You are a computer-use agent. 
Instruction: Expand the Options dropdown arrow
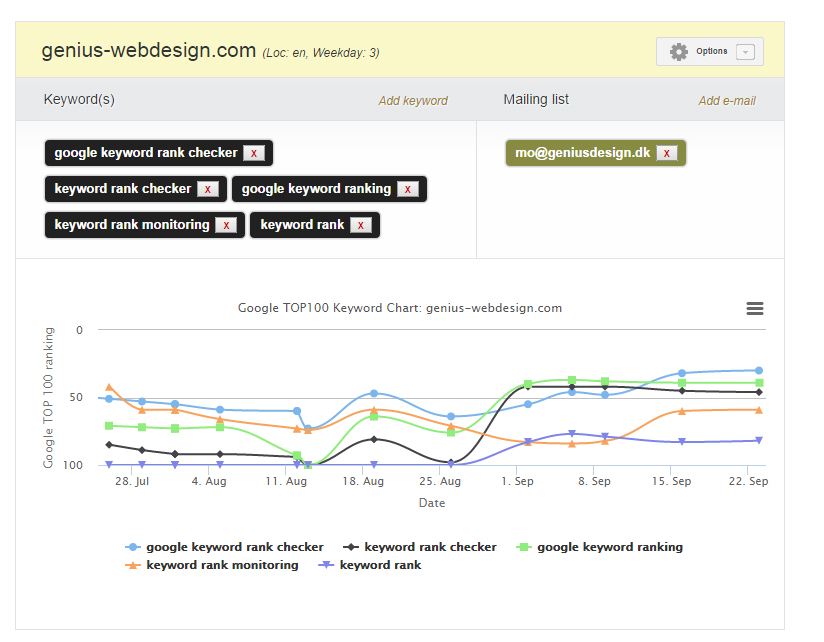pos(744,52)
